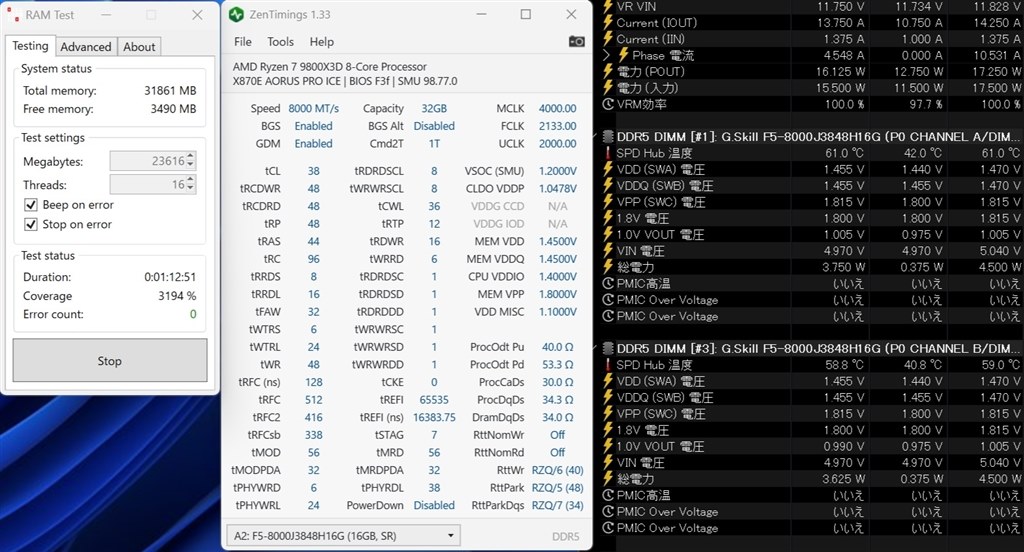
Task: Expand the Phase 電流 sensor row
Action: (606, 55)
